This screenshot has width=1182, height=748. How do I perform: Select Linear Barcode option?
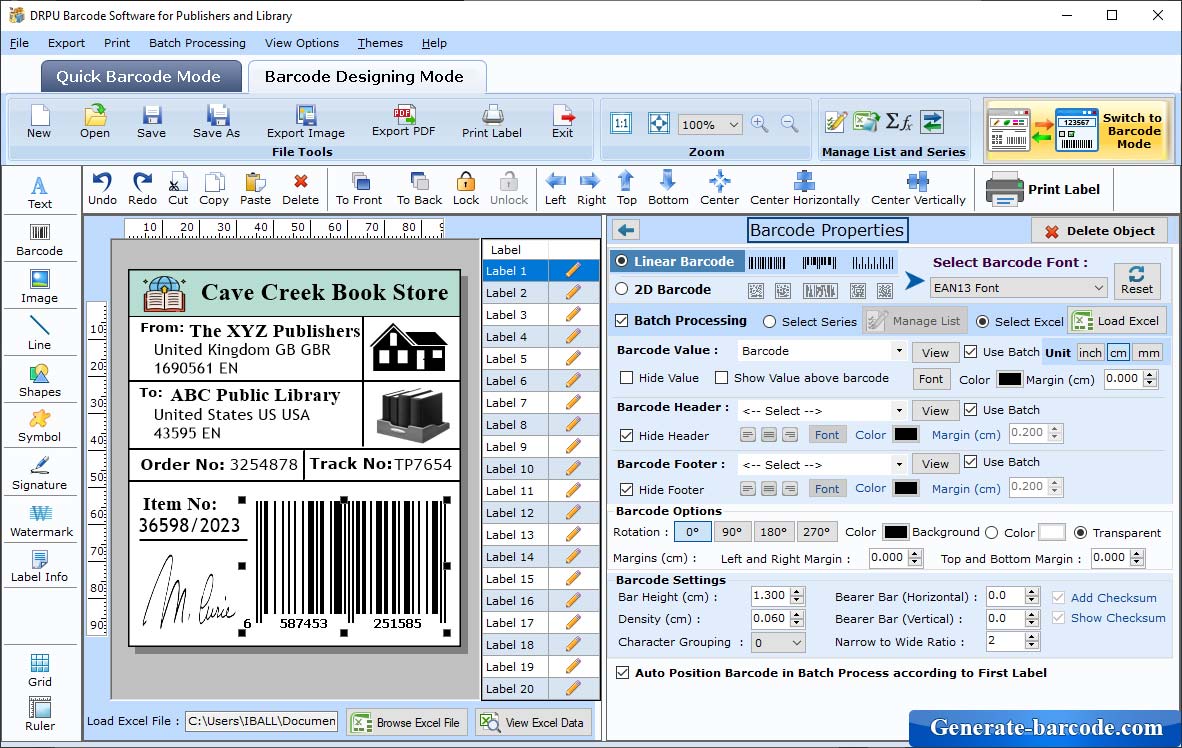tap(675, 262)
